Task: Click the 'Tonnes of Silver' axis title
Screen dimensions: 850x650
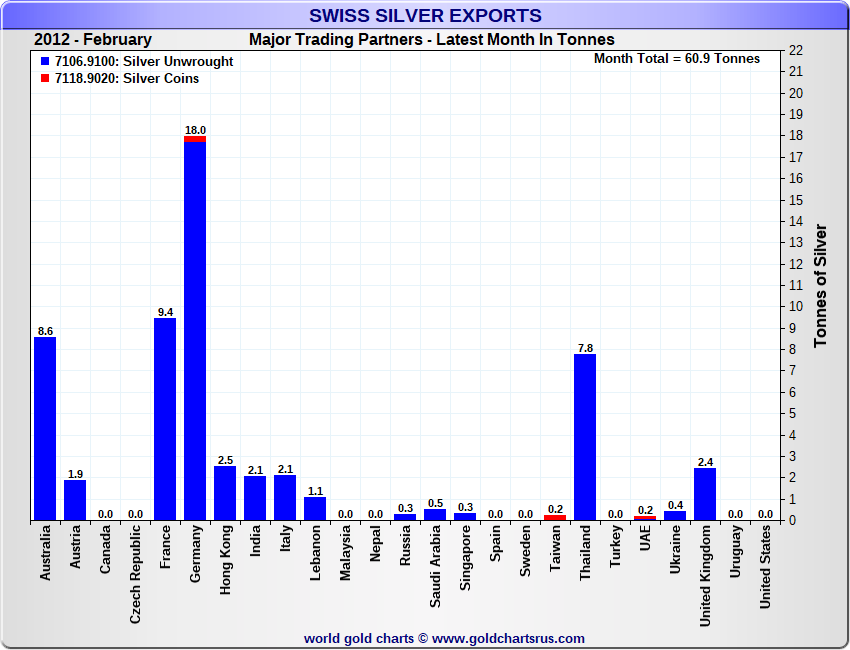Action: pyautogui.click(x=821, y=286)
